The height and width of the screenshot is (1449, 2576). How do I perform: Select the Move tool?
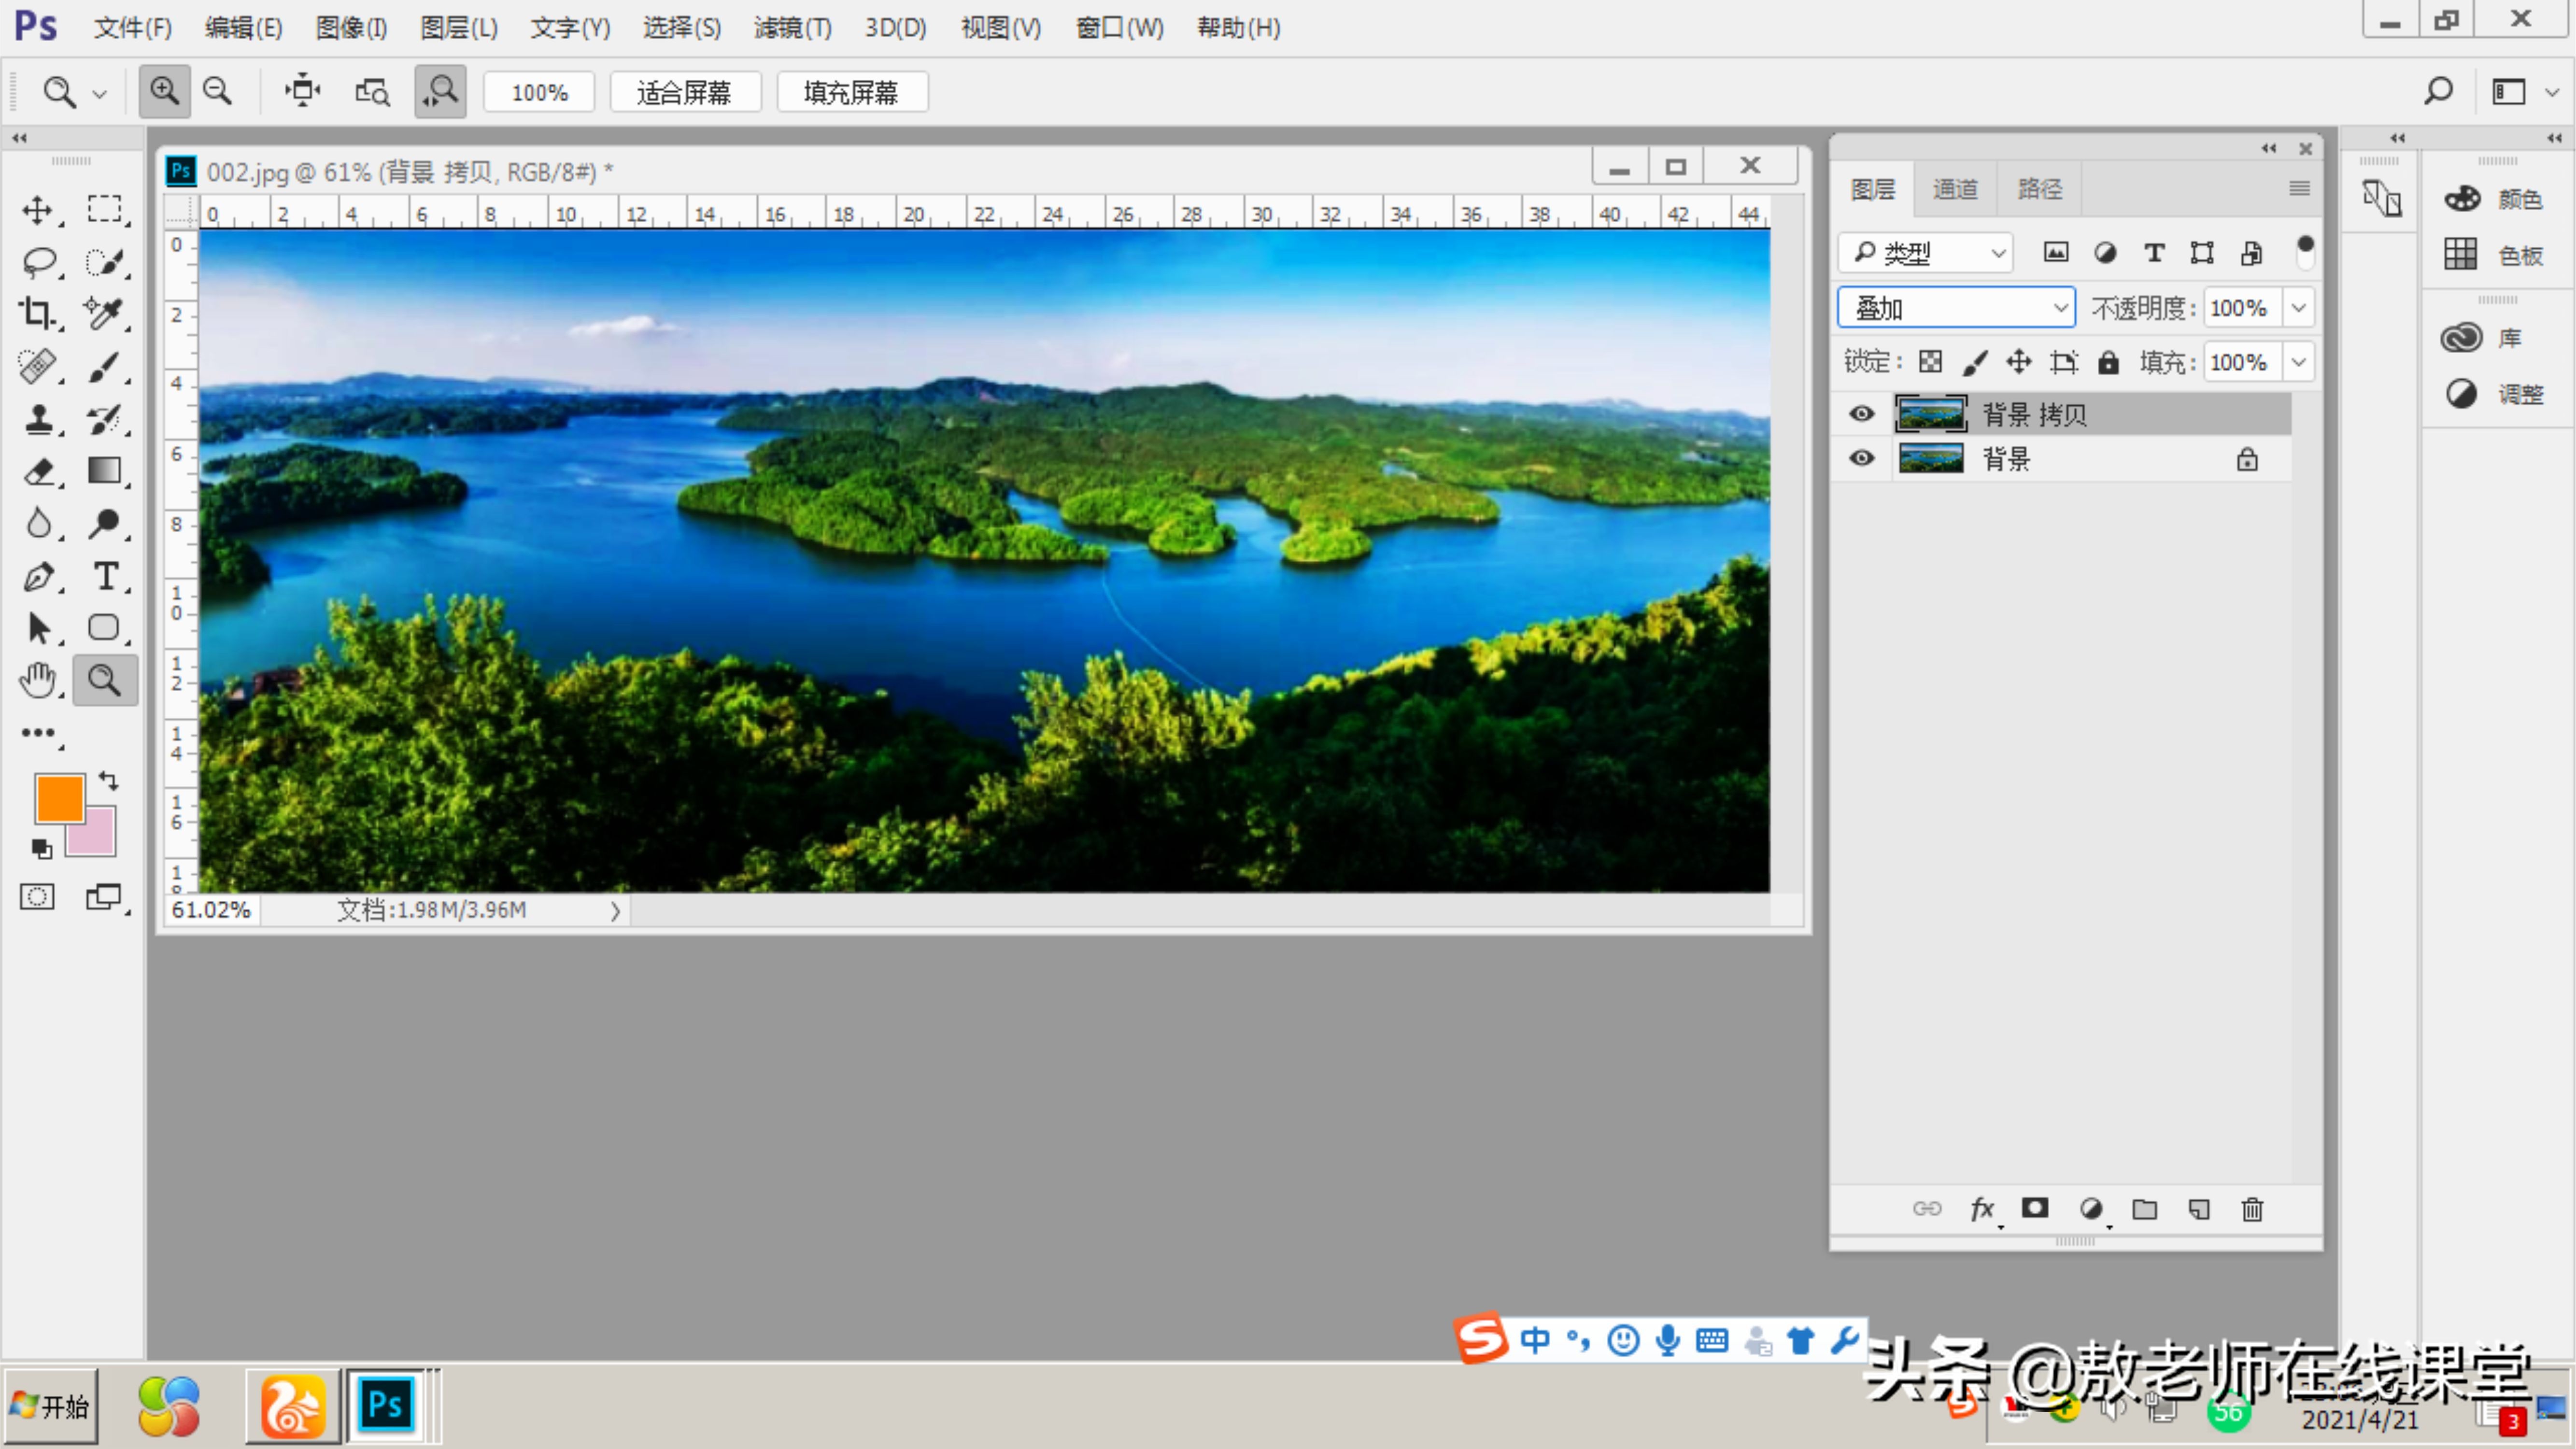tap(38, 209)
